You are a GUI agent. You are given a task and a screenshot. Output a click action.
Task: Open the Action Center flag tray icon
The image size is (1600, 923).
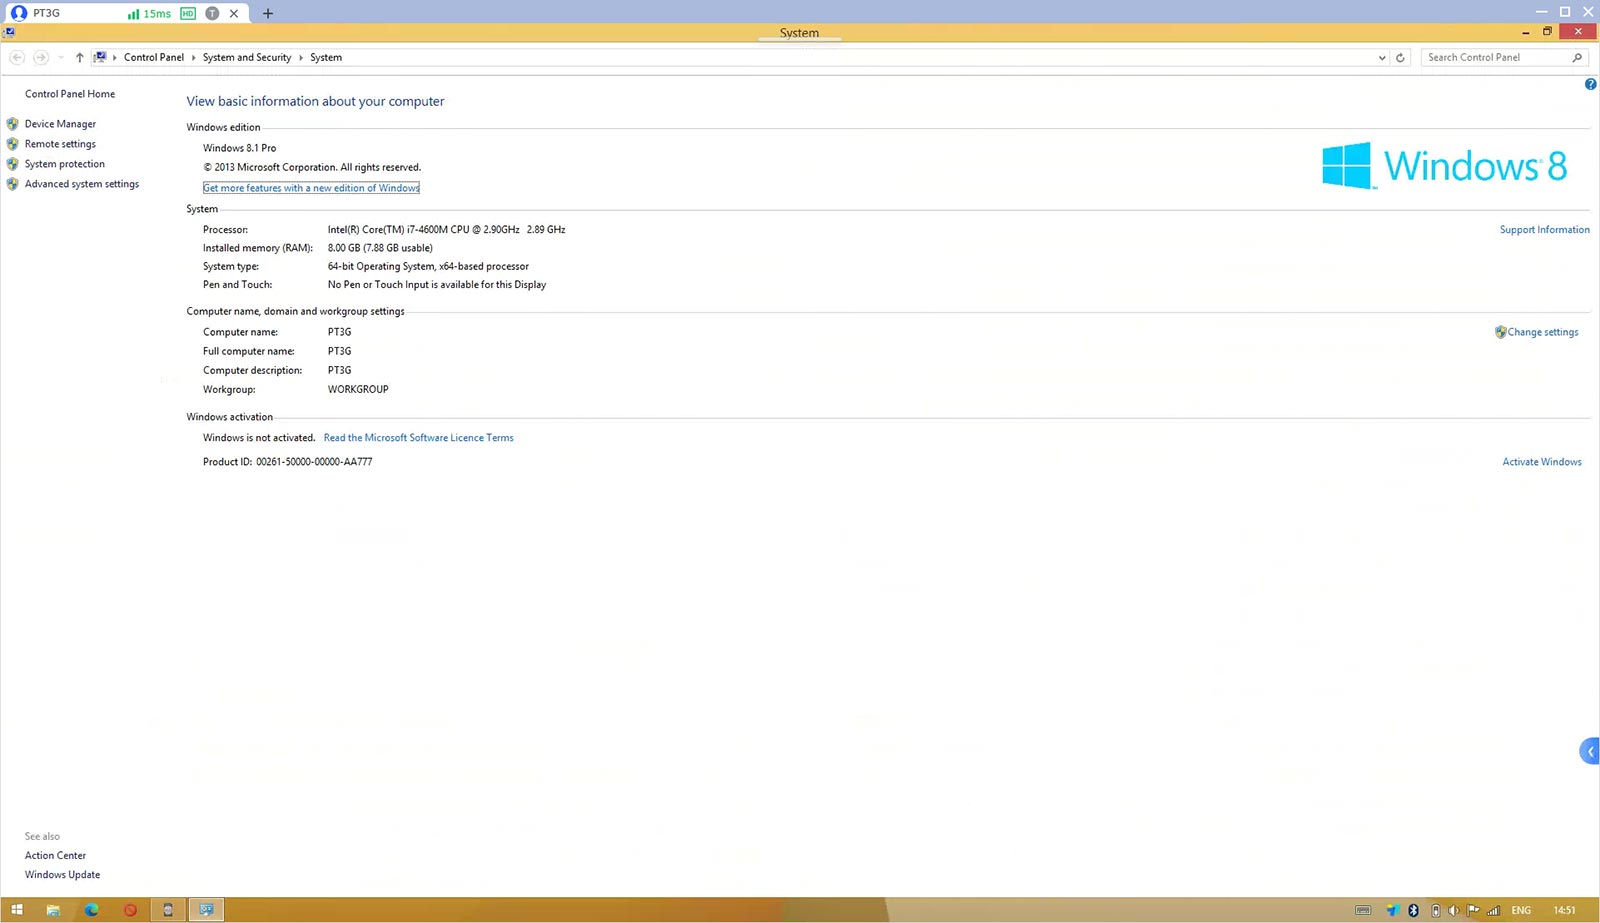tap(1473, 910)
